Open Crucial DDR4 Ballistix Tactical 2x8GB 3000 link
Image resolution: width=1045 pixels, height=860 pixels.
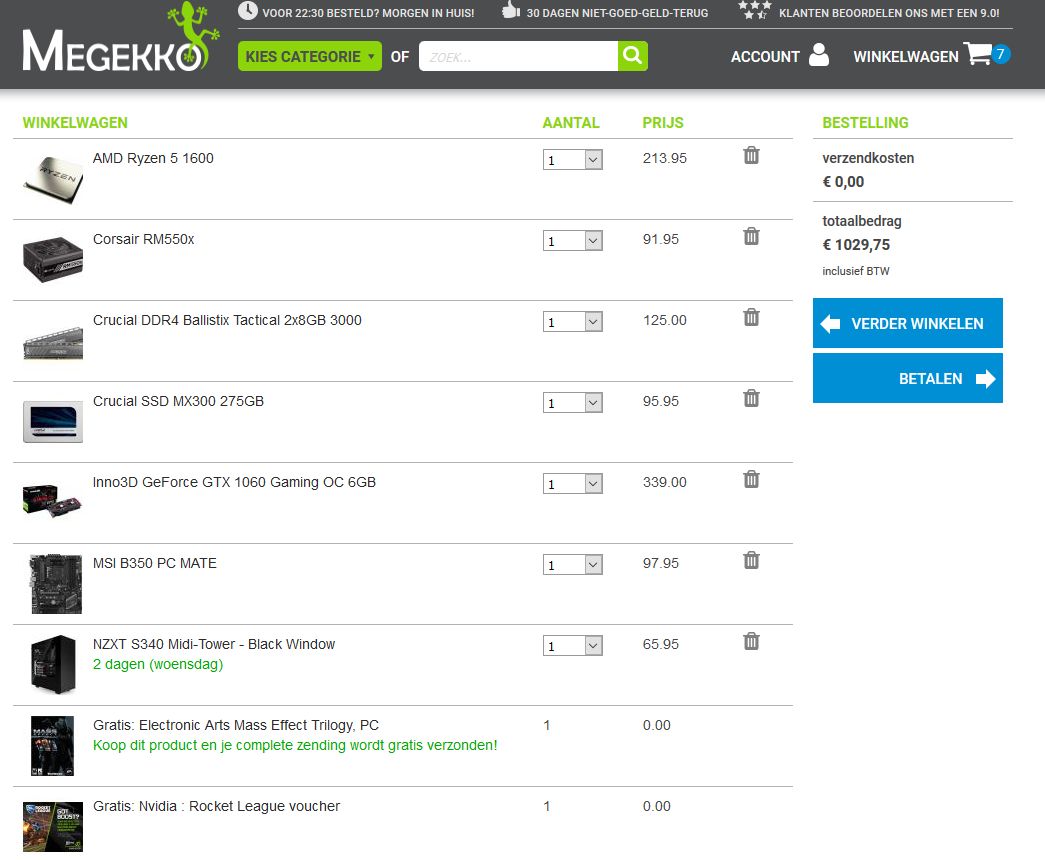click(227, 320)
